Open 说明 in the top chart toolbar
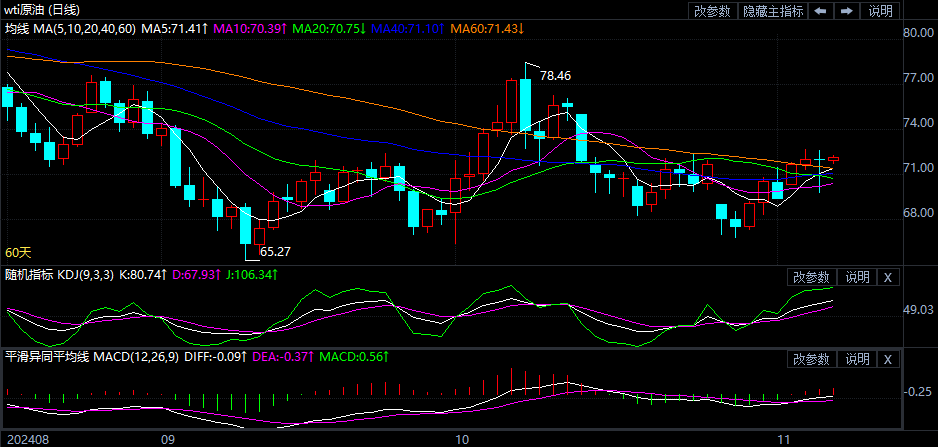The image size is (938, 447). [x=881, y=11]
